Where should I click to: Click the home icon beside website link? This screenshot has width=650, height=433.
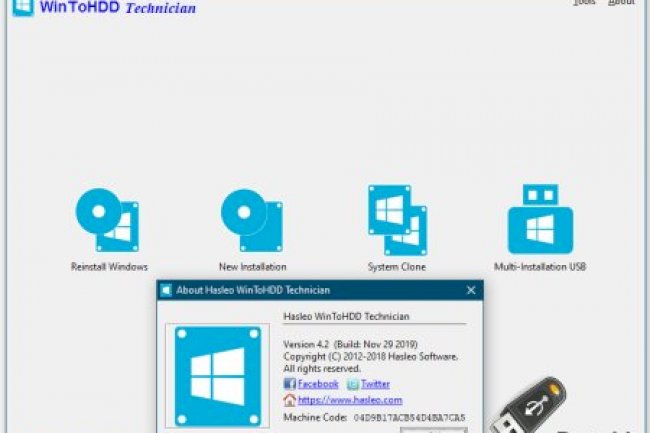point(289,400)
